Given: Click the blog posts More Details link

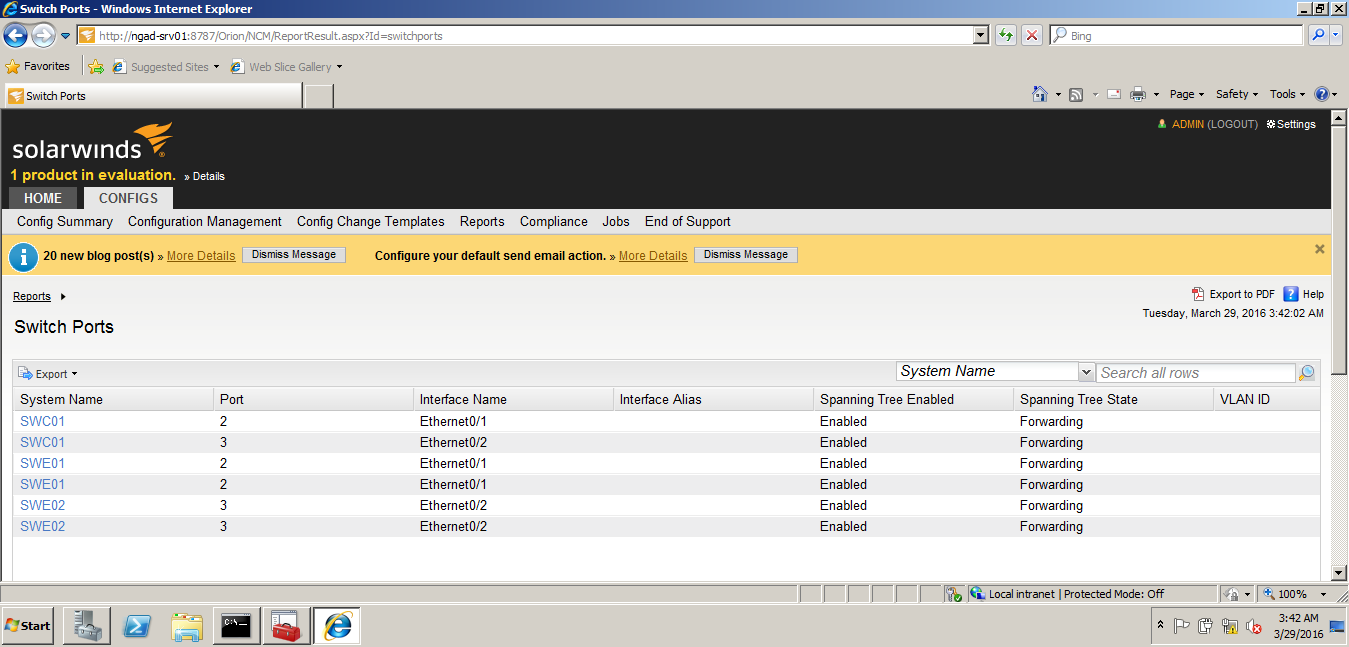Looking at the screenshot, I should pos(201,256).
